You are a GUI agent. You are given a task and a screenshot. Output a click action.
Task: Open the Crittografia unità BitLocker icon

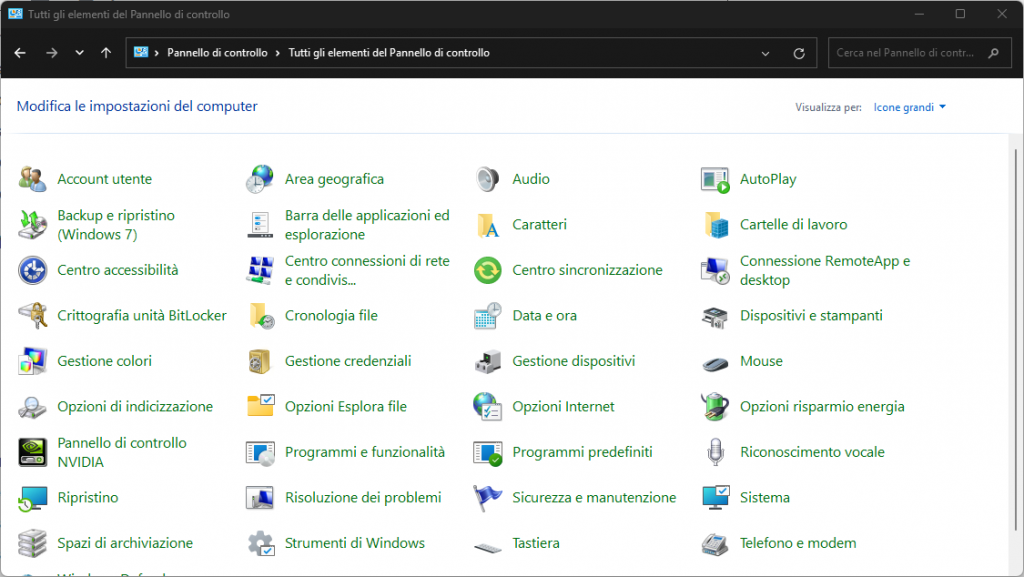point(33,316)
